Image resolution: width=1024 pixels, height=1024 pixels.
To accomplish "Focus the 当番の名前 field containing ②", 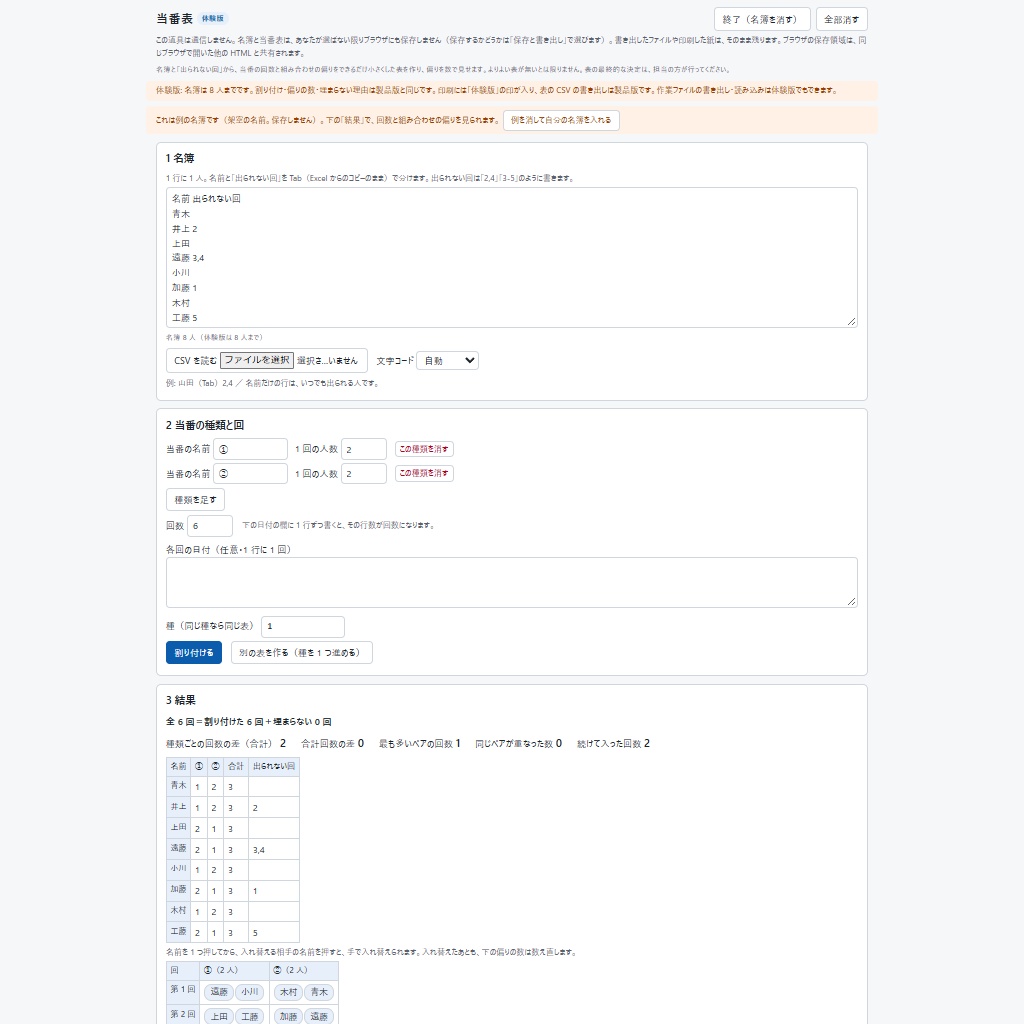I will pyautogui.click(x=250, y=473).
